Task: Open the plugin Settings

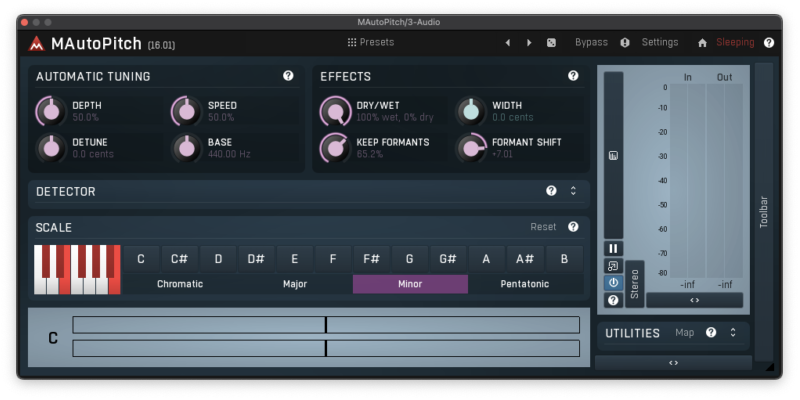Action: (x=659, y=43)
